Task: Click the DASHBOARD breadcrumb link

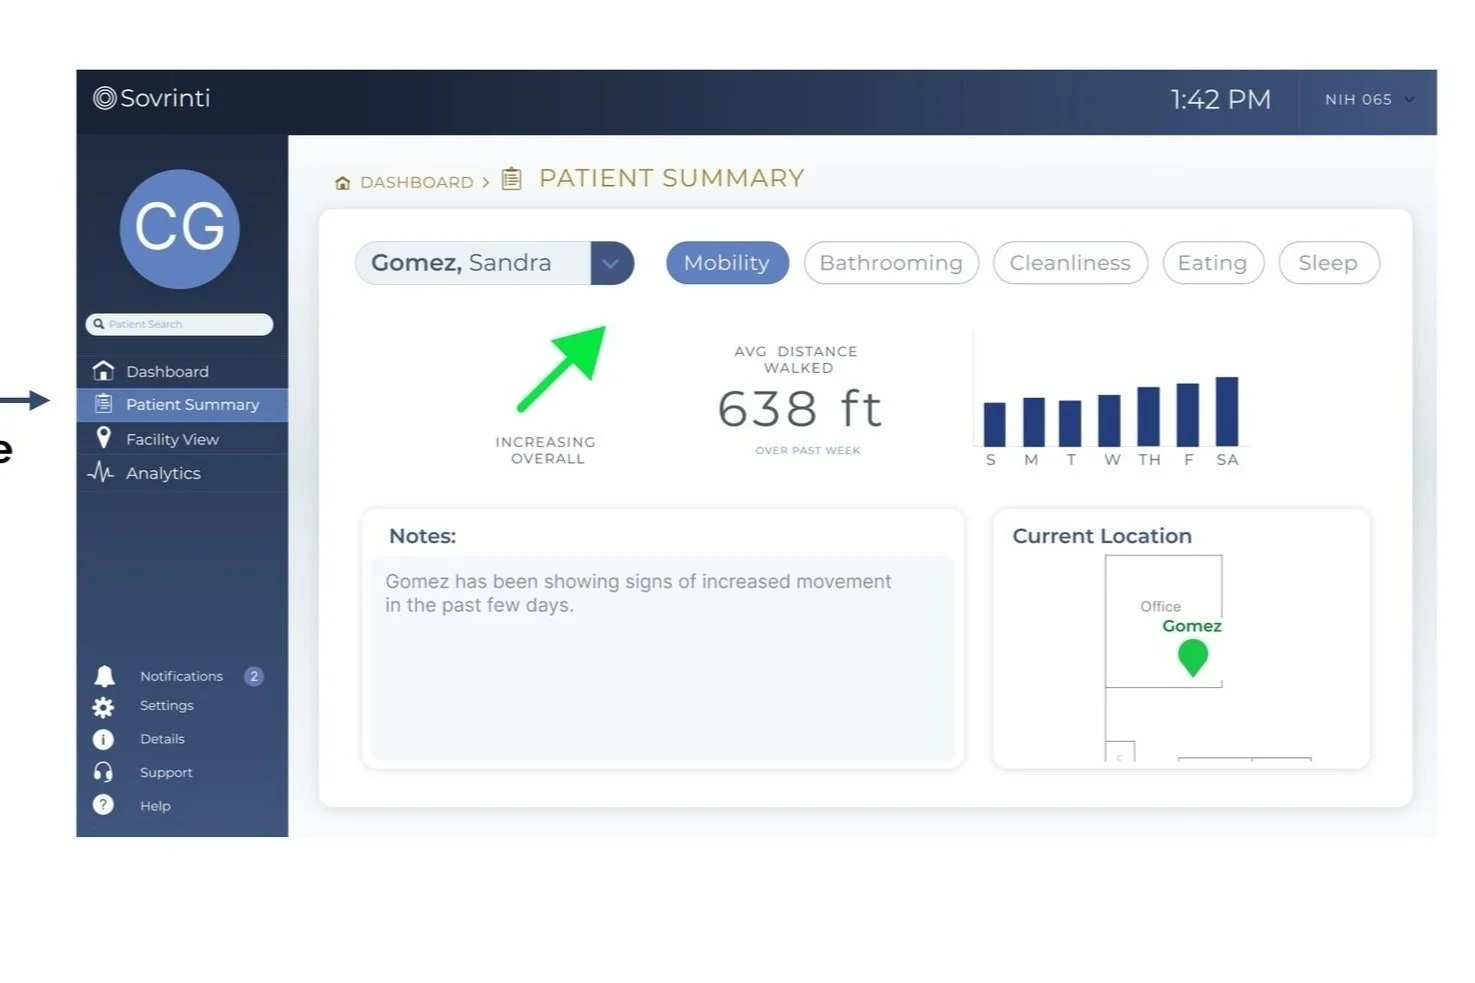Action: [416, 182]
